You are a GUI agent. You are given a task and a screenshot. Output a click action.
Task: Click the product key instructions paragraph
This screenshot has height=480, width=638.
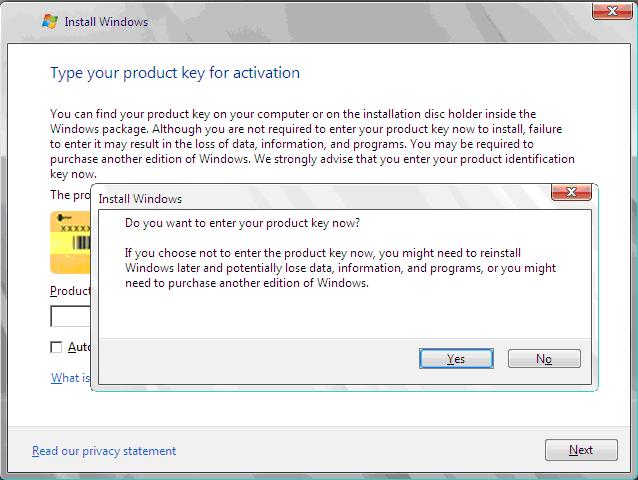coord(310,144)
